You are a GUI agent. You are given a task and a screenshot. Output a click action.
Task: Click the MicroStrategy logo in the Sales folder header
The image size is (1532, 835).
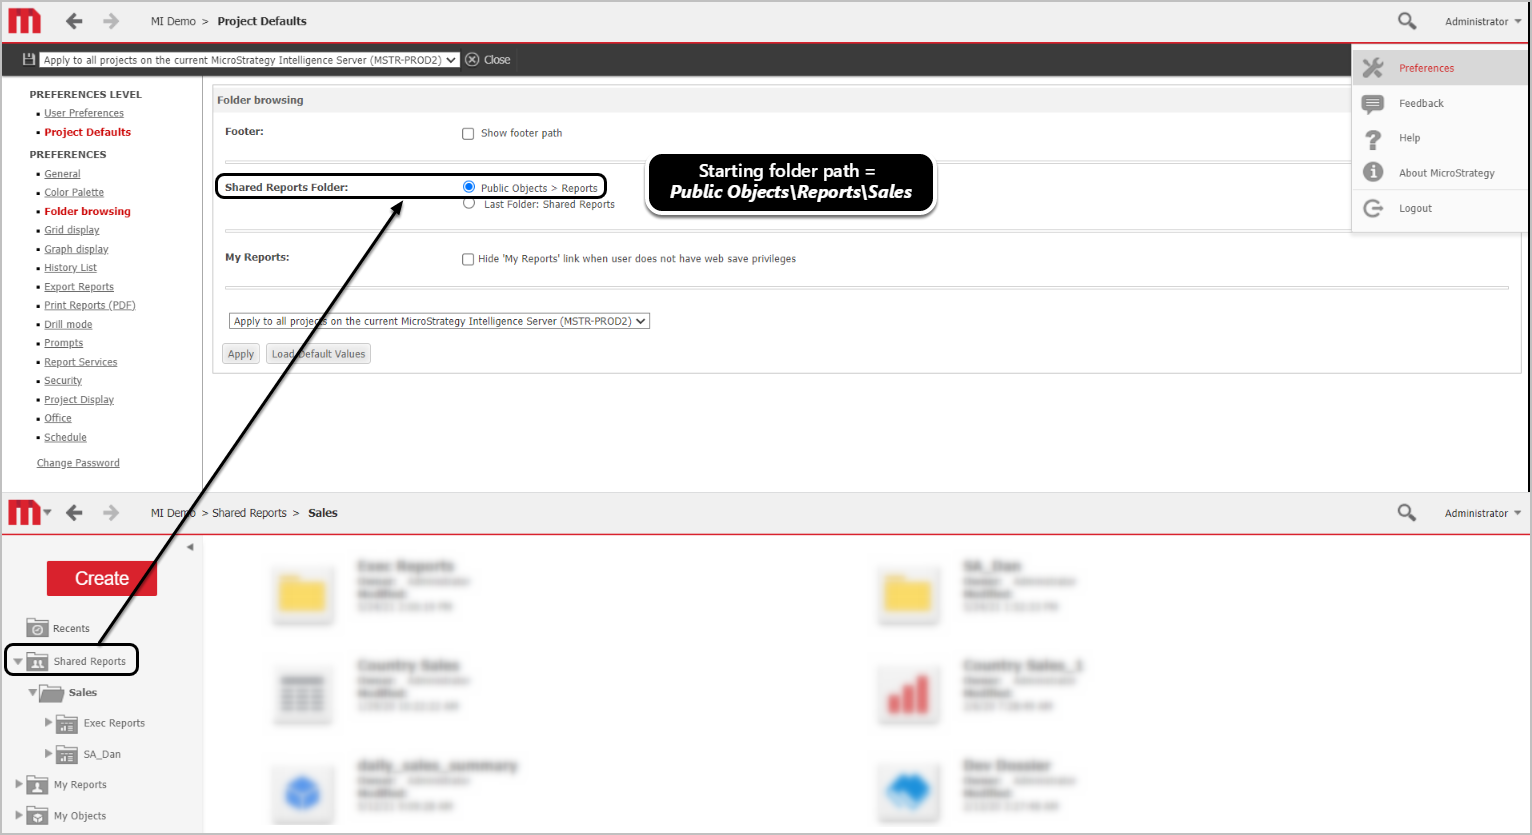coord(25,513)
